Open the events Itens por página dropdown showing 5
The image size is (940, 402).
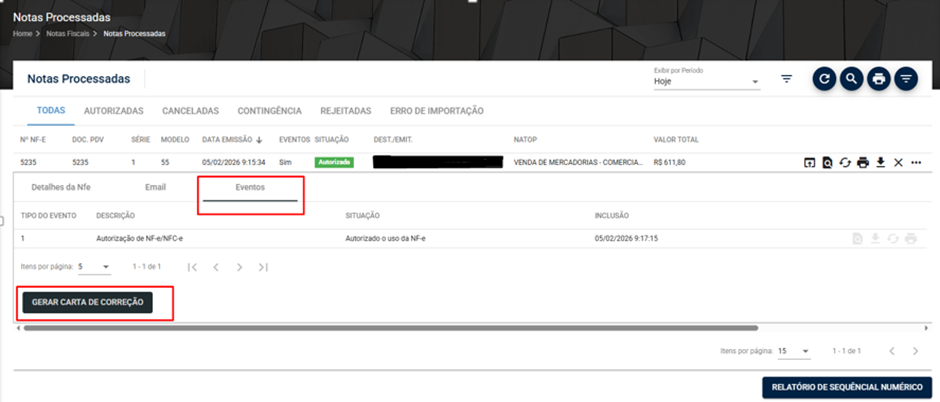95,267
